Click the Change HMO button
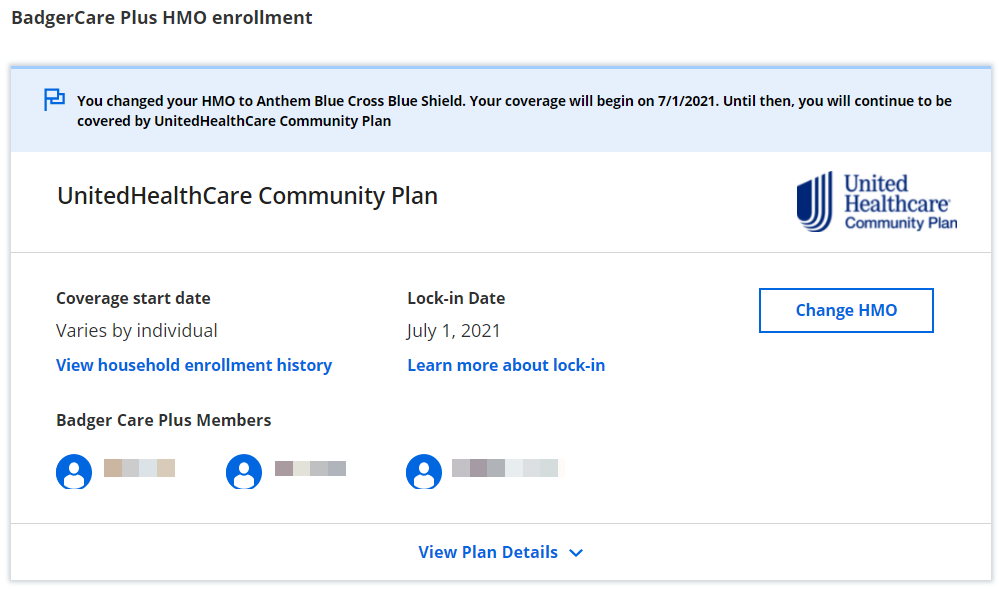Screen dimensions: 999x589 click(846, 310)
